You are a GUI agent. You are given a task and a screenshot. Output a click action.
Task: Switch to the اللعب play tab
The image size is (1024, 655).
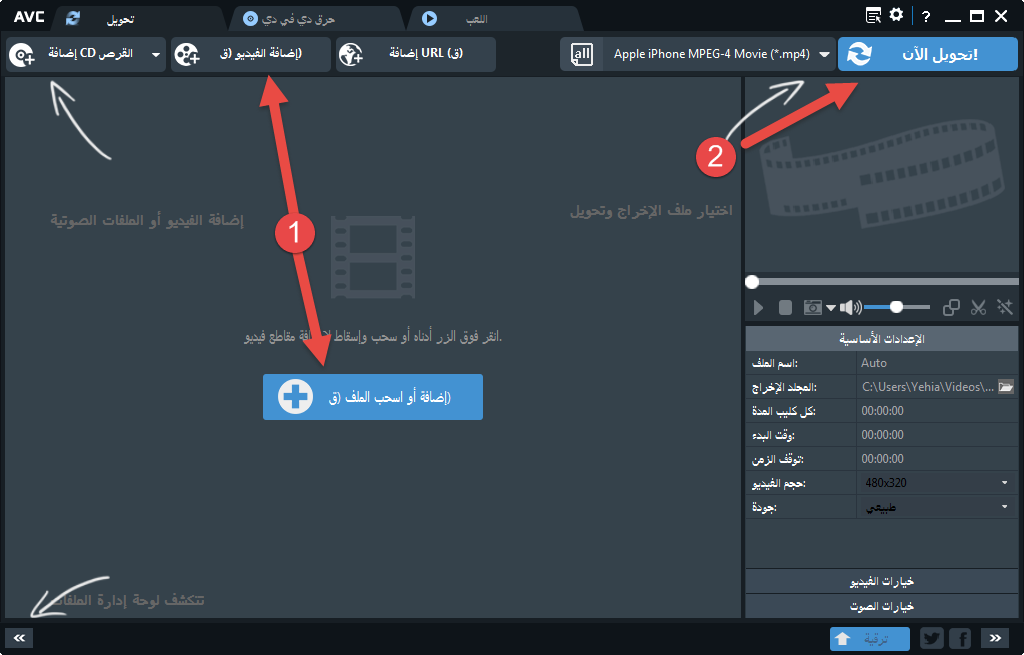tap(493, 19)
